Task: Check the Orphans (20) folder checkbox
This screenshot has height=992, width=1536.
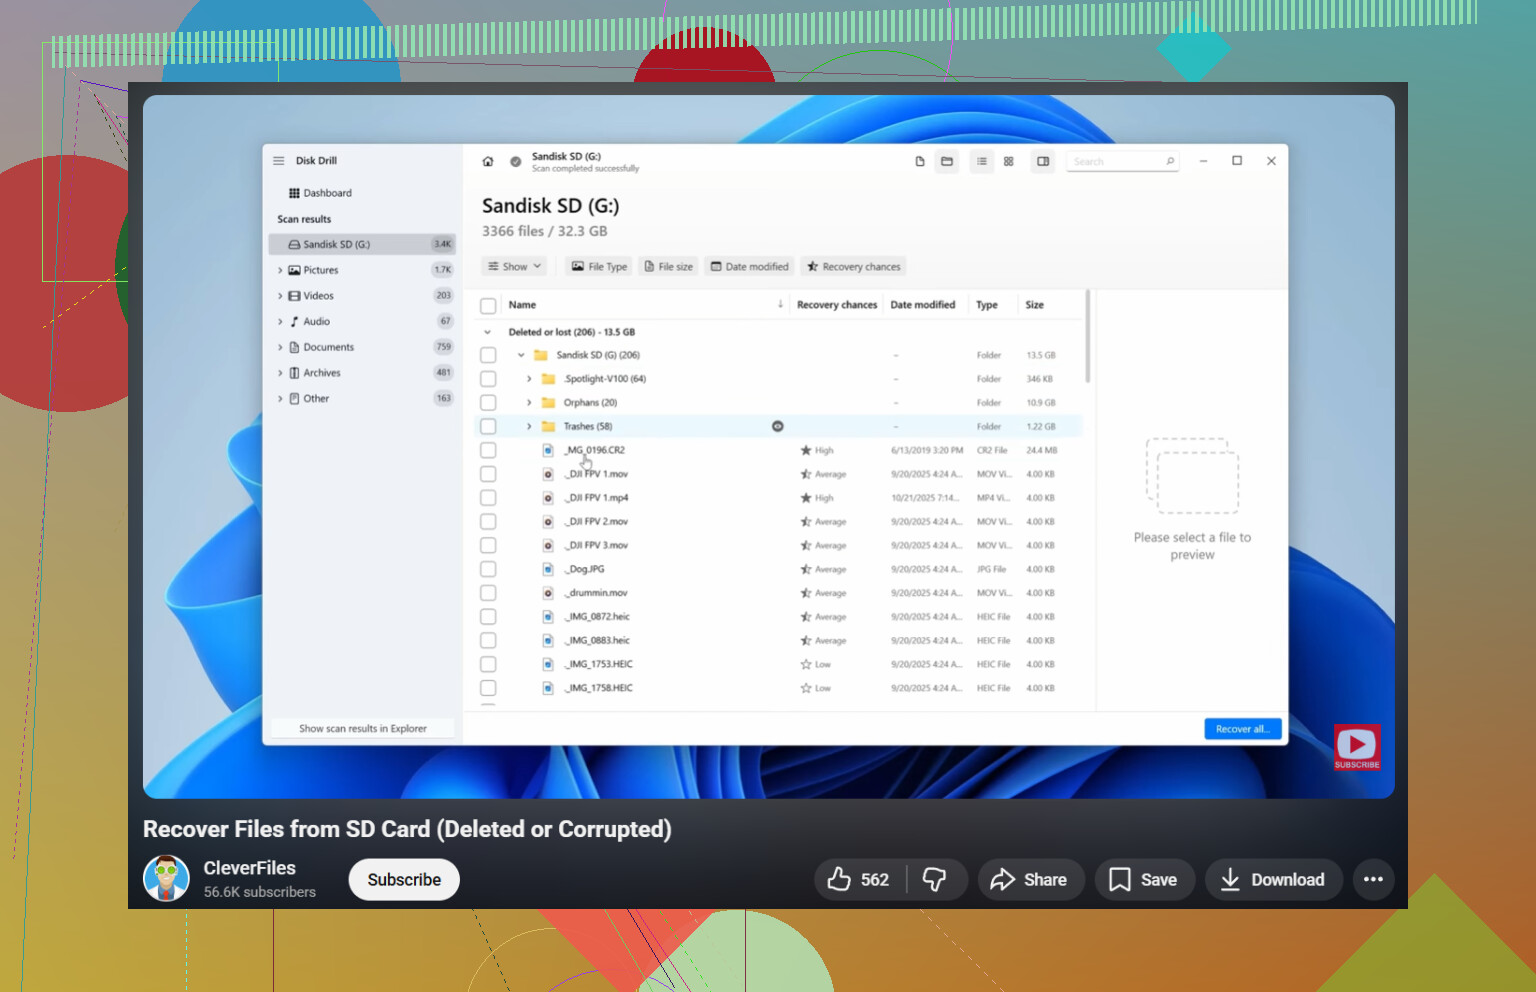Action: 488,403
